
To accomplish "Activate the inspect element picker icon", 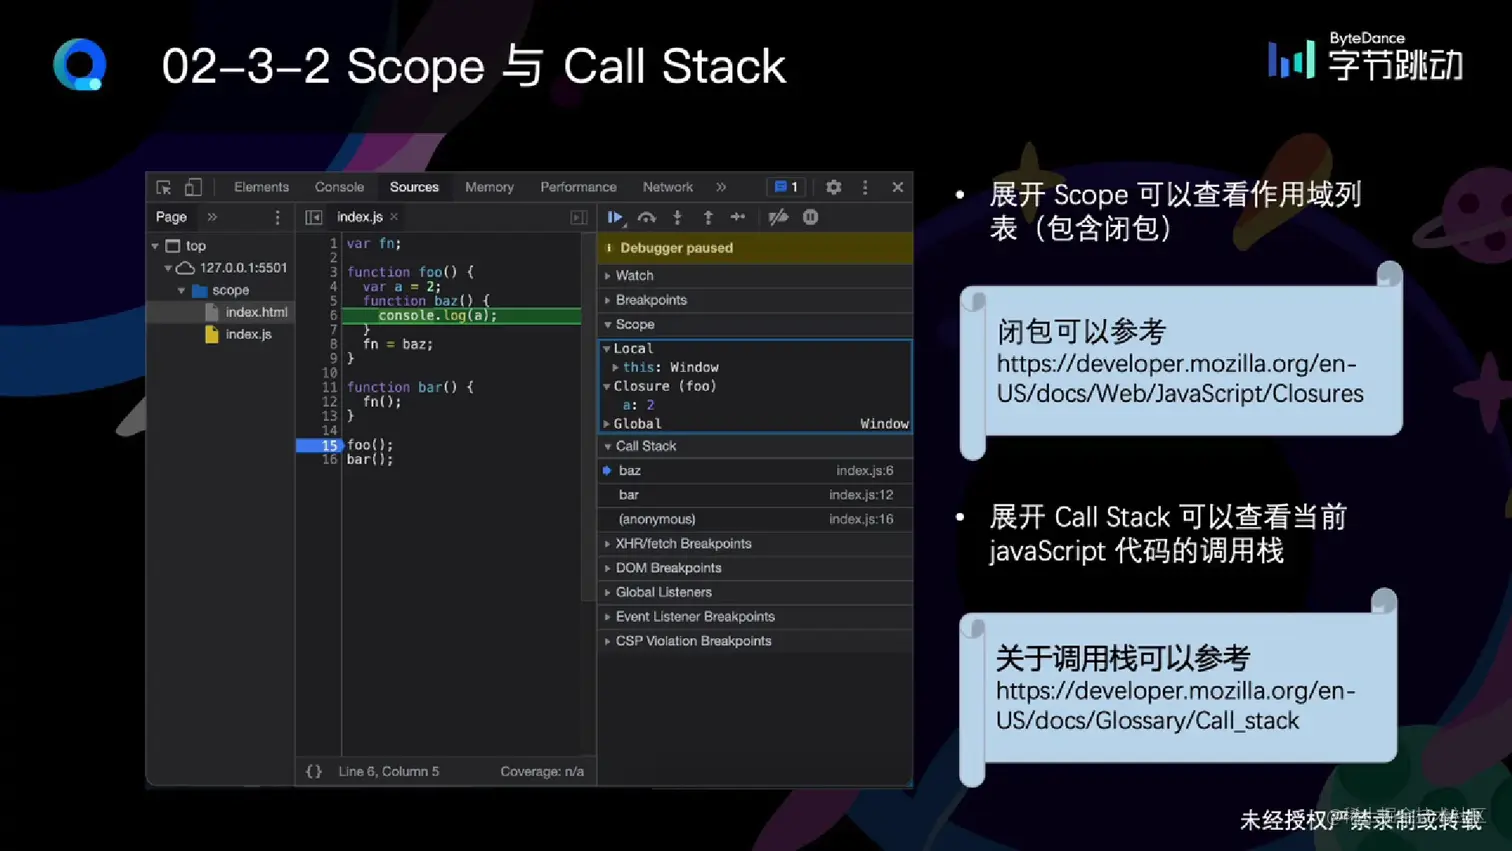I will [x=164, y=187].
